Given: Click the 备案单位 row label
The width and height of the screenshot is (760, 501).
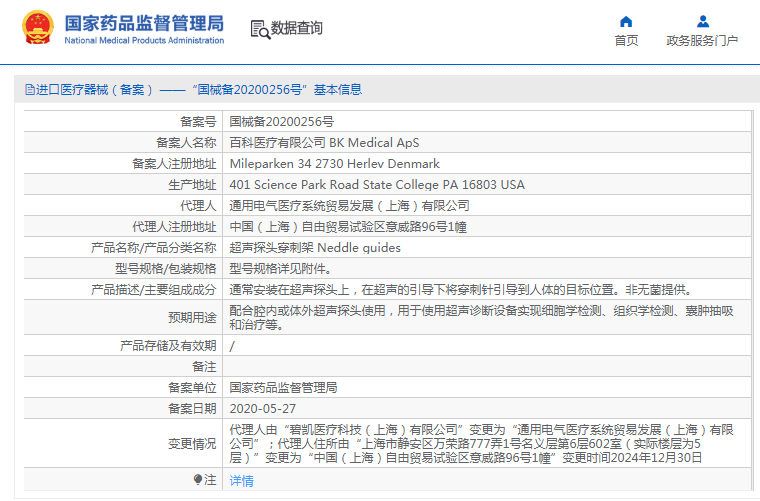Looking at the screenshot, I should tap(192, 388).
